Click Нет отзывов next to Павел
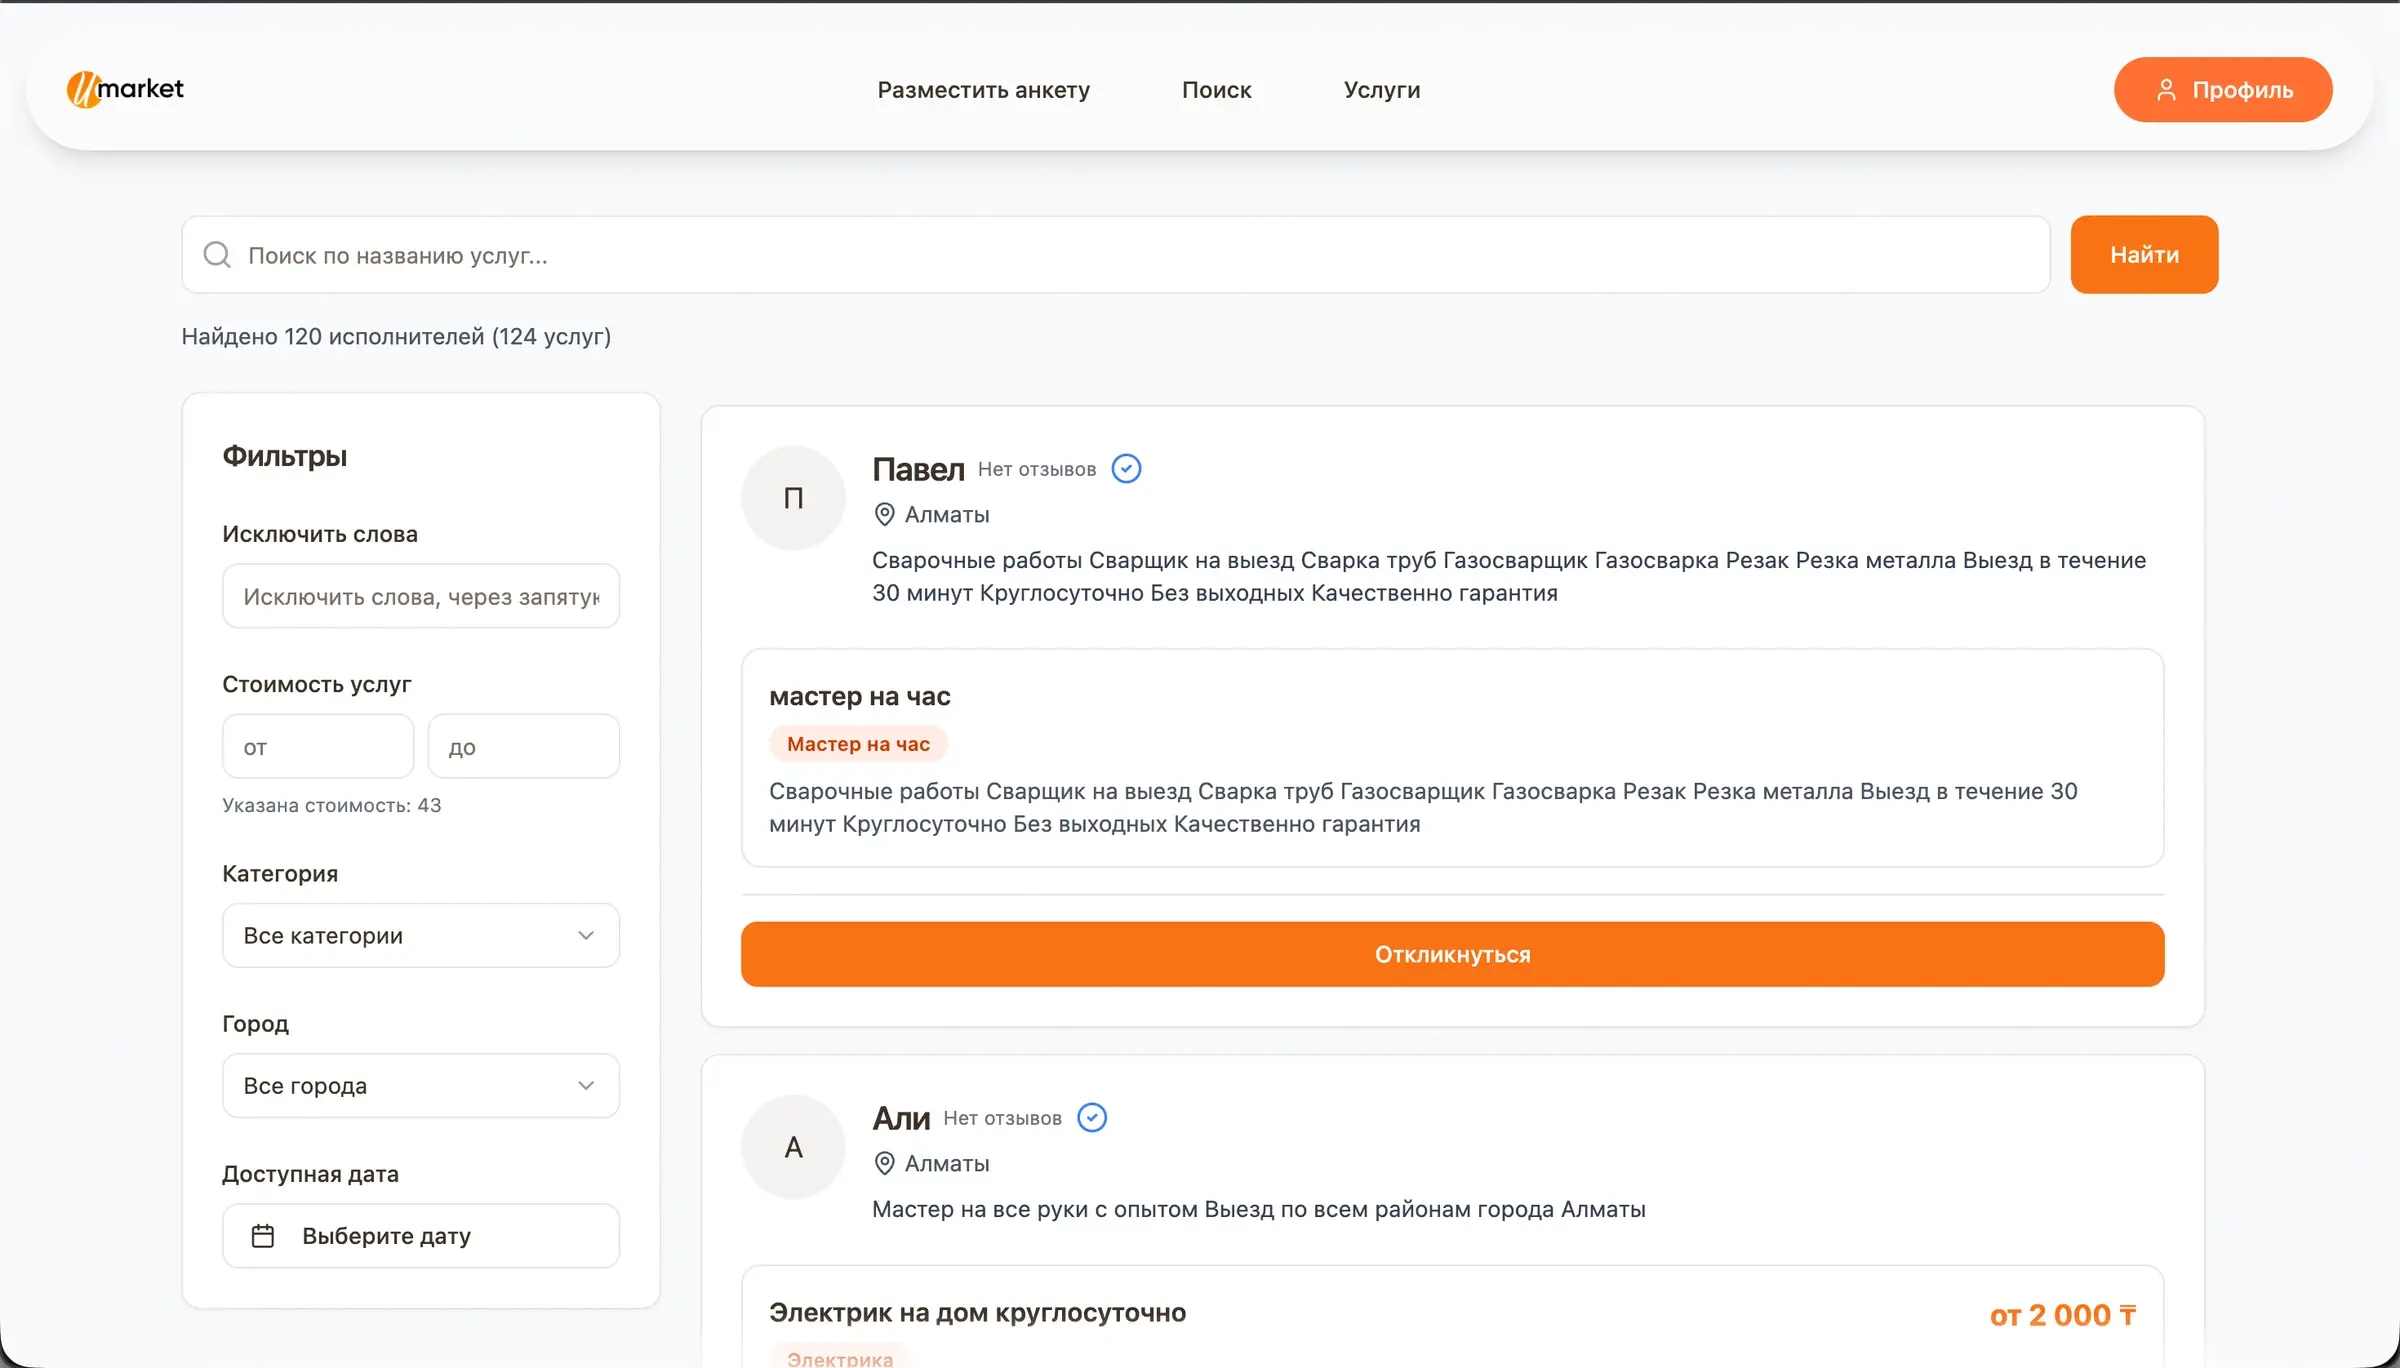The image size is (2400, 1368). [x=1037, y=469]
